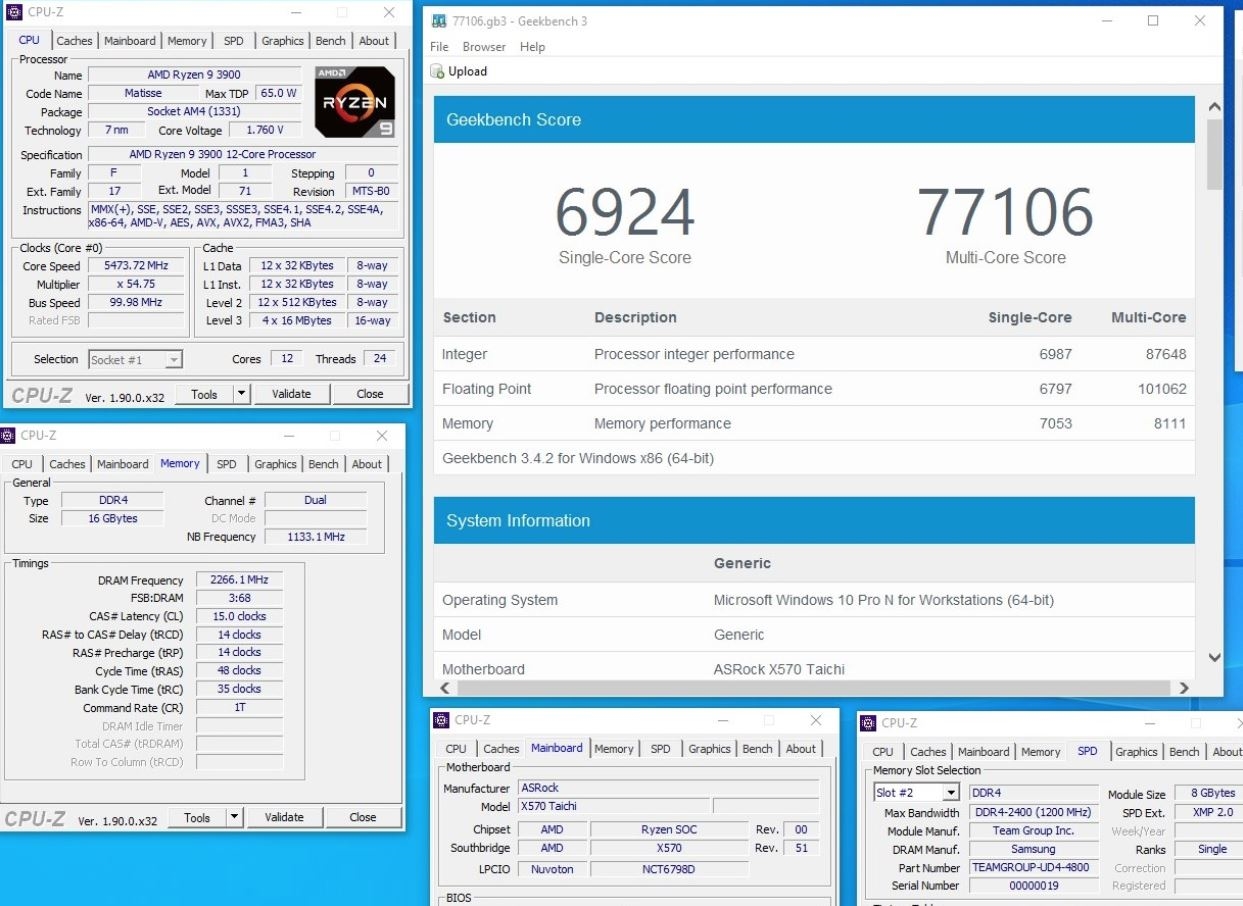This screenshot has width=1243, height=906.
Task: Switch to the Caches tab in CPU-Z
Action: point(74,41)
